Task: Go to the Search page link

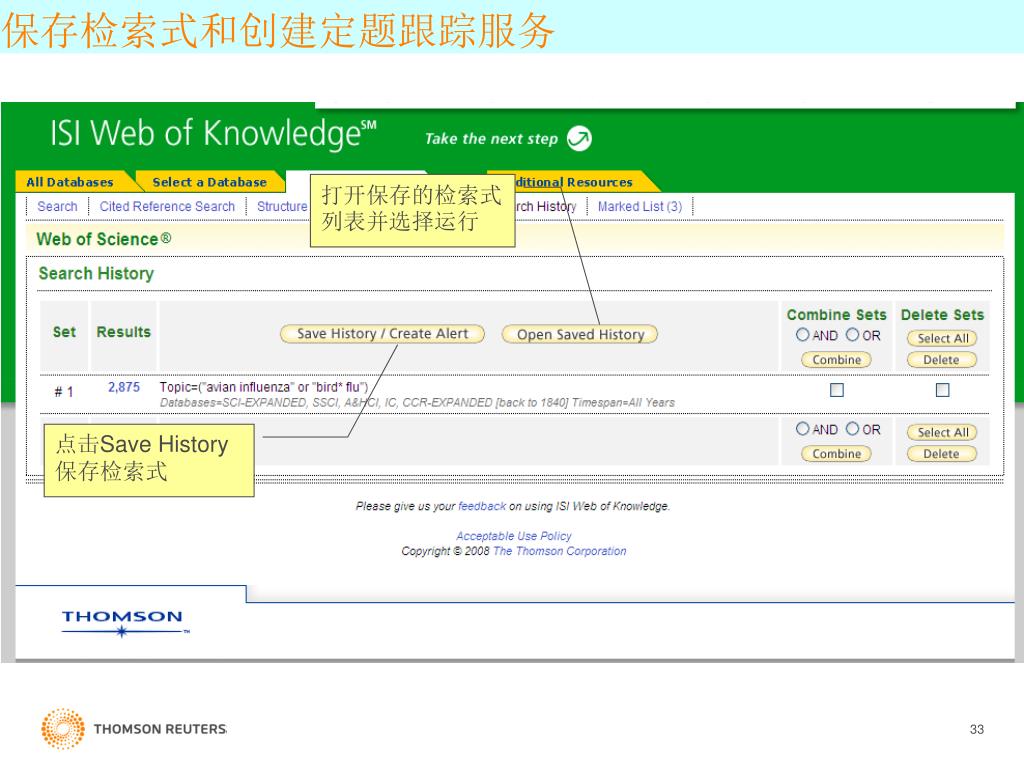Action: [57, 206]
